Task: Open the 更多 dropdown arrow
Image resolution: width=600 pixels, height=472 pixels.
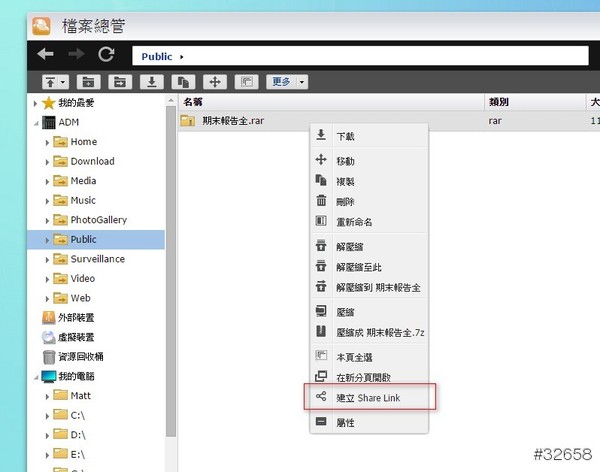Action: point(302,82)
